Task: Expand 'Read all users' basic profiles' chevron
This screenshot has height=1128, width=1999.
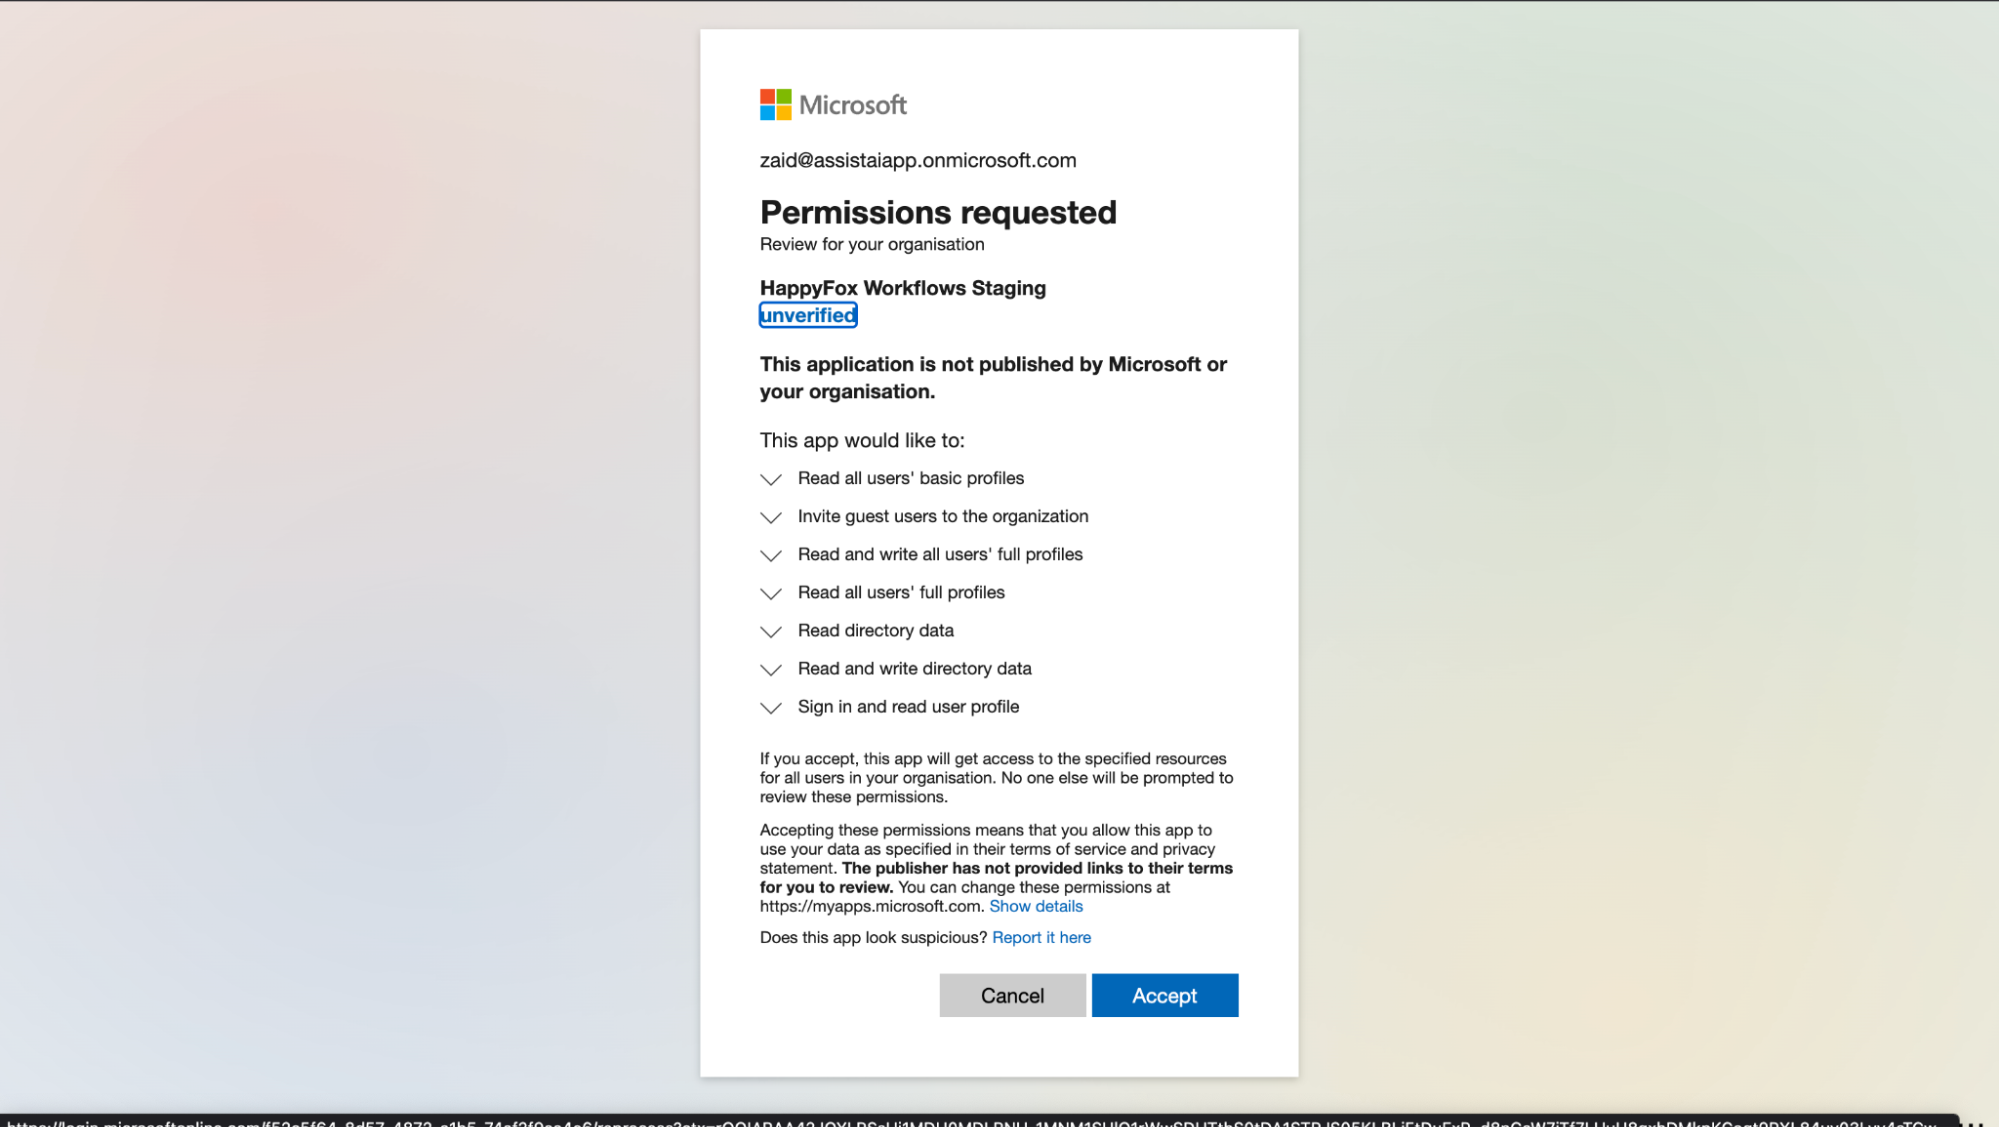Action: [771, 480]
